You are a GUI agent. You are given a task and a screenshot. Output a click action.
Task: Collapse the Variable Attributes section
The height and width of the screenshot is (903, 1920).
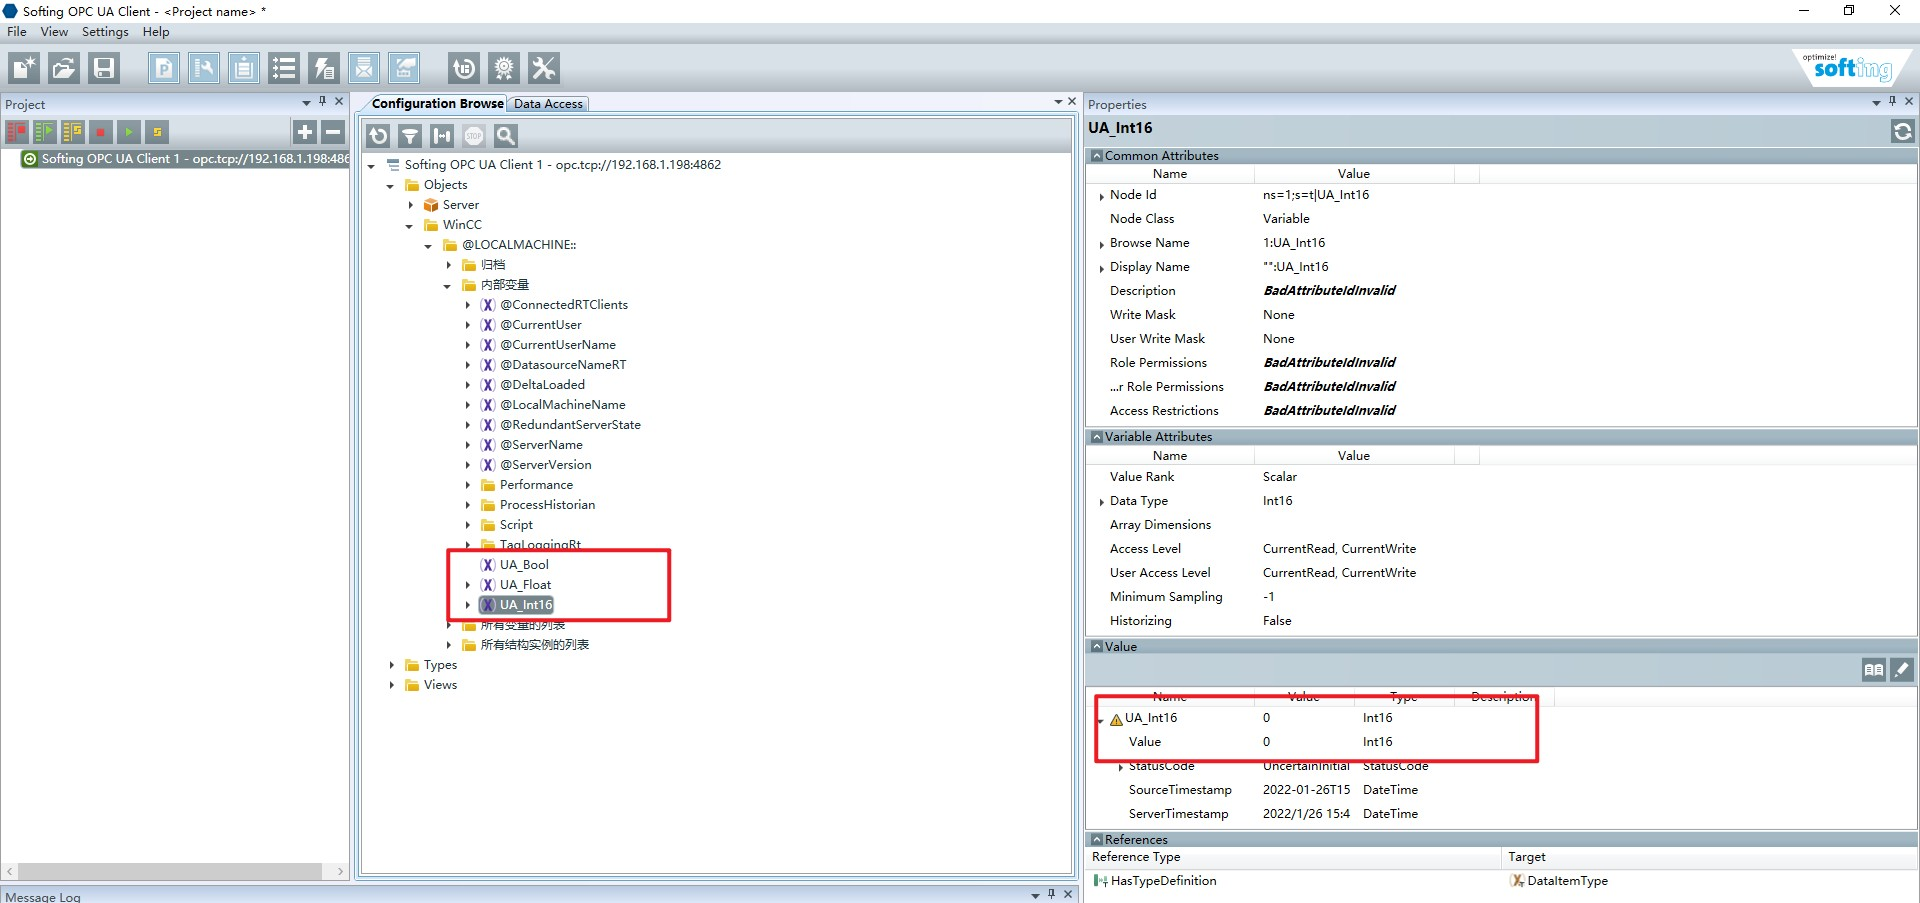pyautogui.click(x=1097, y=437)
